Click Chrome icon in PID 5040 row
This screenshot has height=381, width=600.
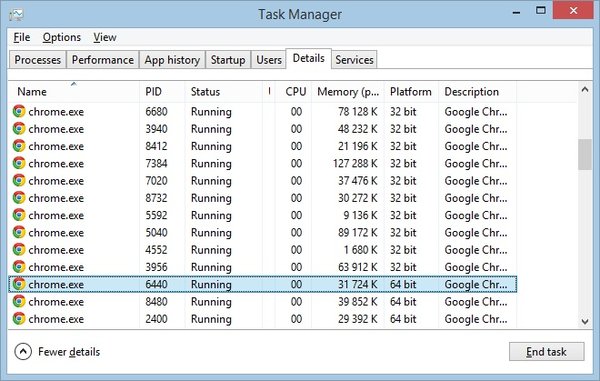point(19,232)
